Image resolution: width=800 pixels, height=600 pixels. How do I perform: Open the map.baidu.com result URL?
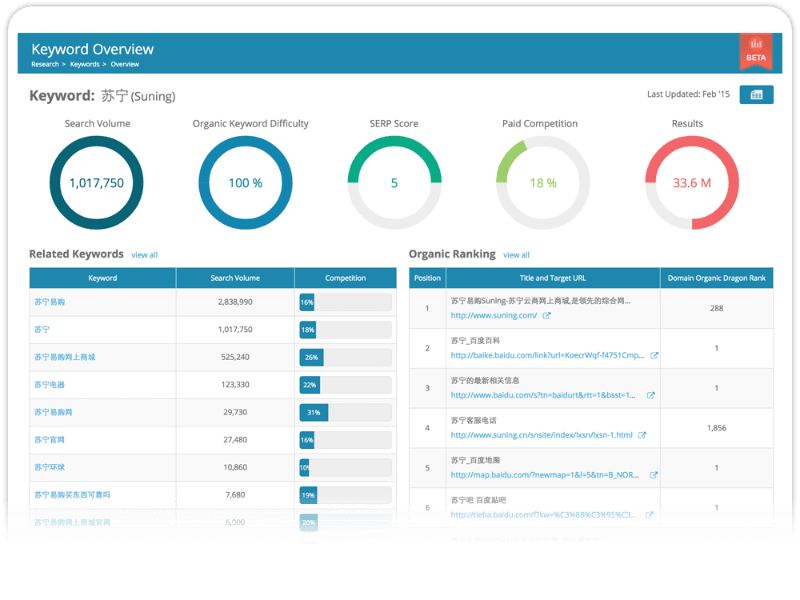pos(544,474)
